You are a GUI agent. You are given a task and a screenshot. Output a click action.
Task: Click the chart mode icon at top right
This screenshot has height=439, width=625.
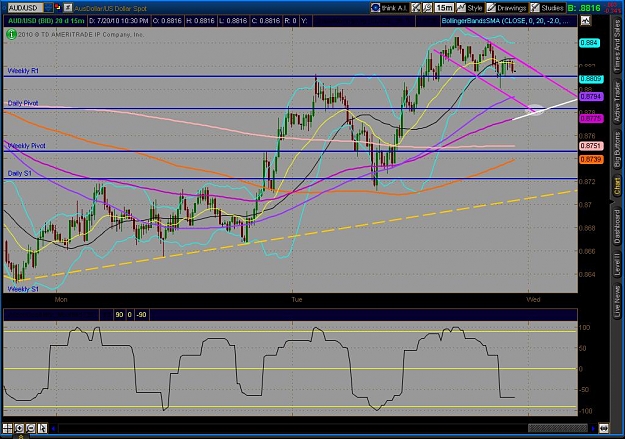[585, 21]
